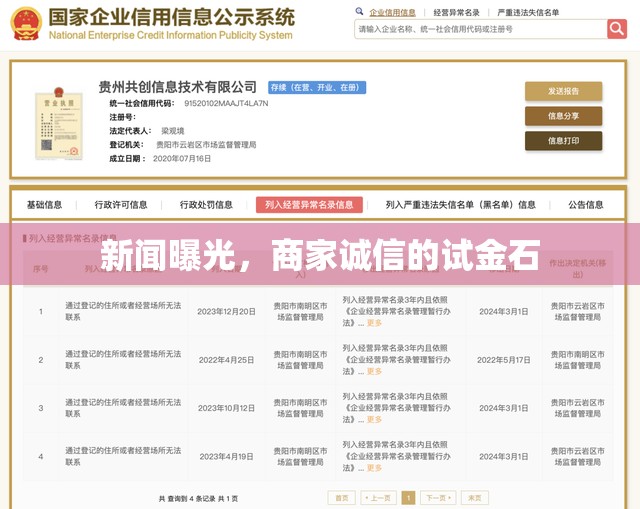Viewport: 640px width, 509px height.
Task: Click the 存续（在营、开业、在册）status badge
Action: coord(317,87)
